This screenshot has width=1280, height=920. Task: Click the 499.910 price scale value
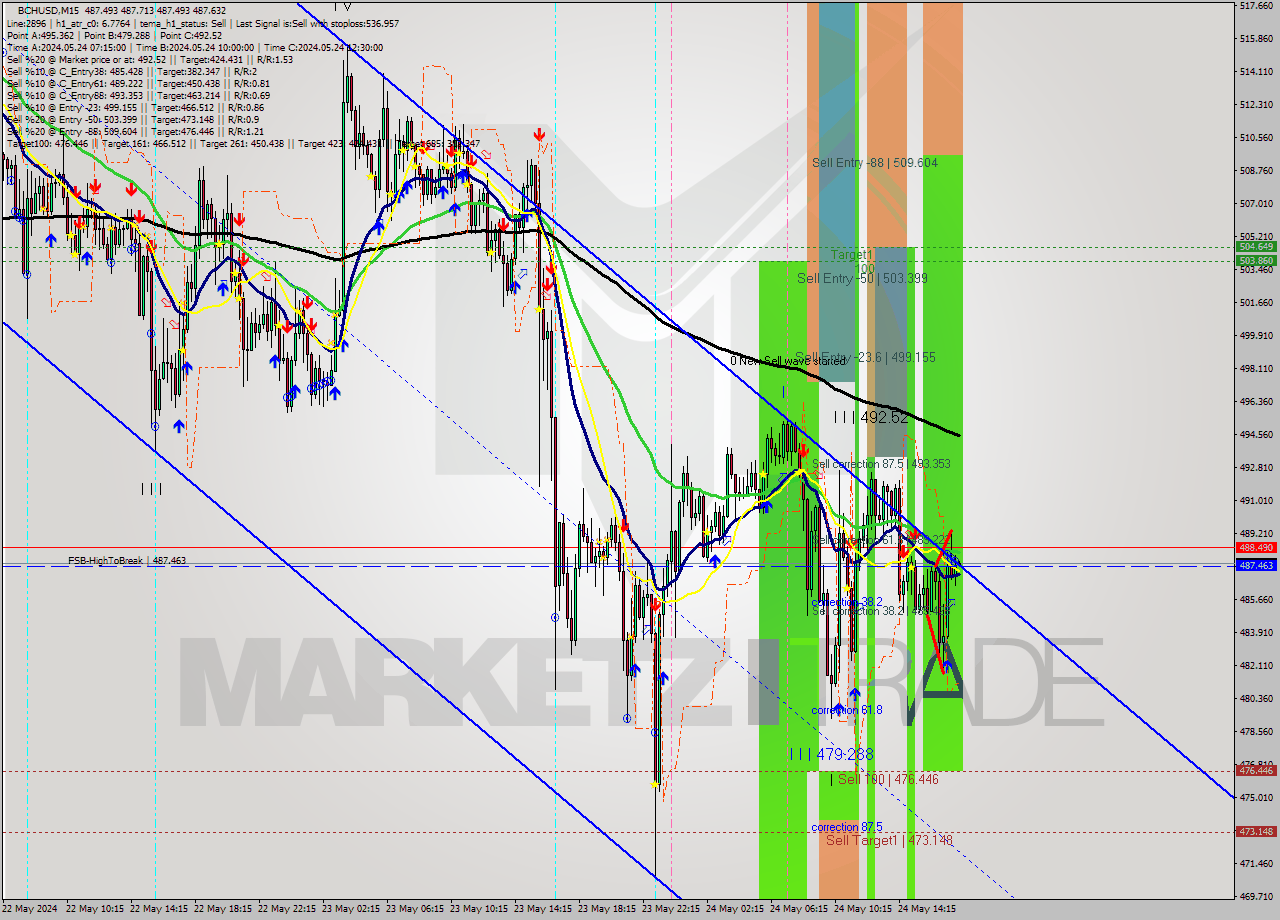point(1256,335)
